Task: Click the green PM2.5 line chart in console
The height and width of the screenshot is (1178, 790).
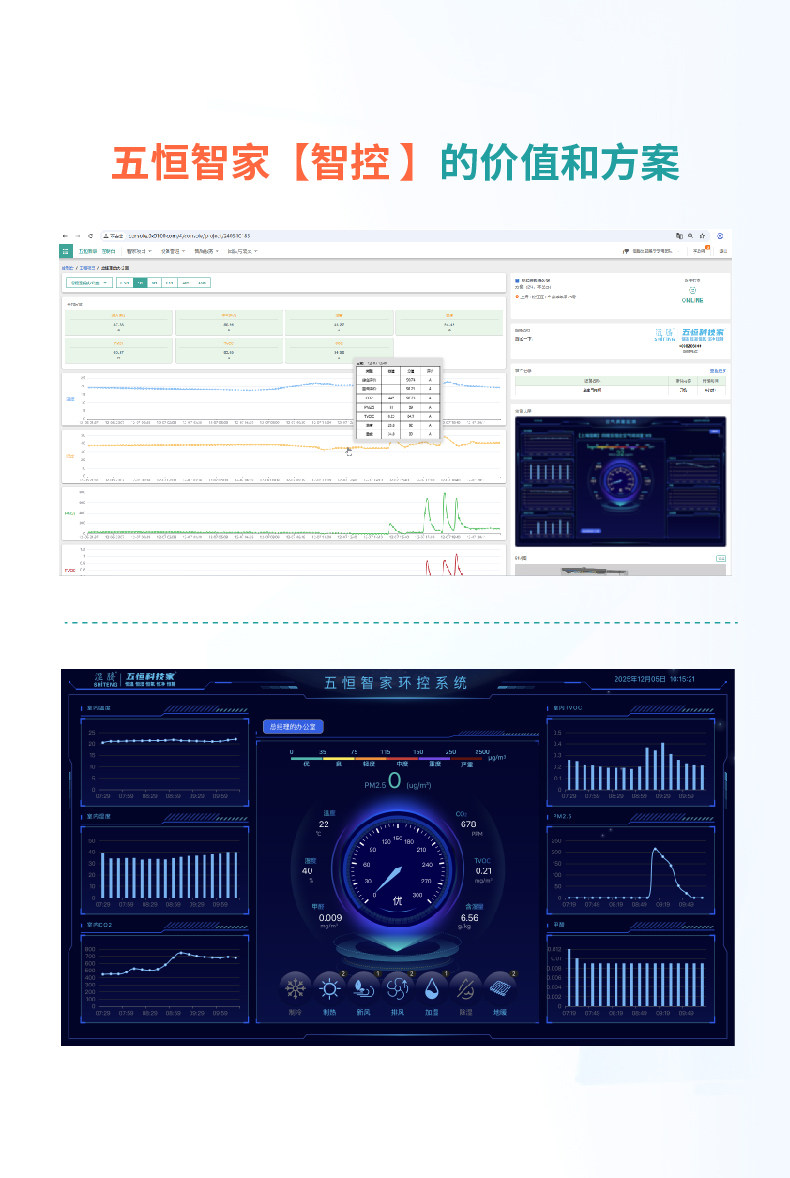Action: (x=284, y=513)
